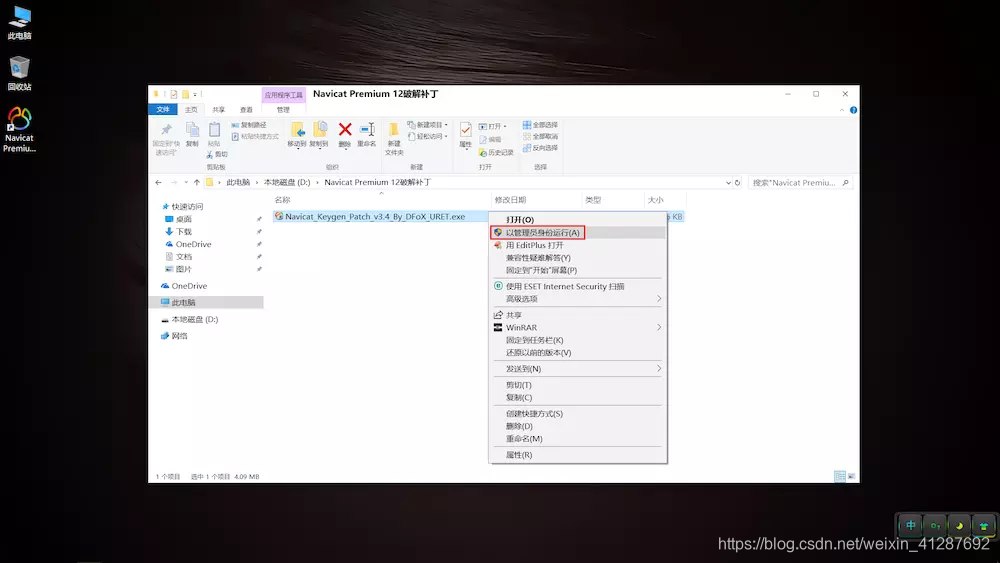Click 本地磁盘 (D:) in address breadcrumb
Screen dimensions: 1000x563
pyautogui.click(x=287, y=182)
